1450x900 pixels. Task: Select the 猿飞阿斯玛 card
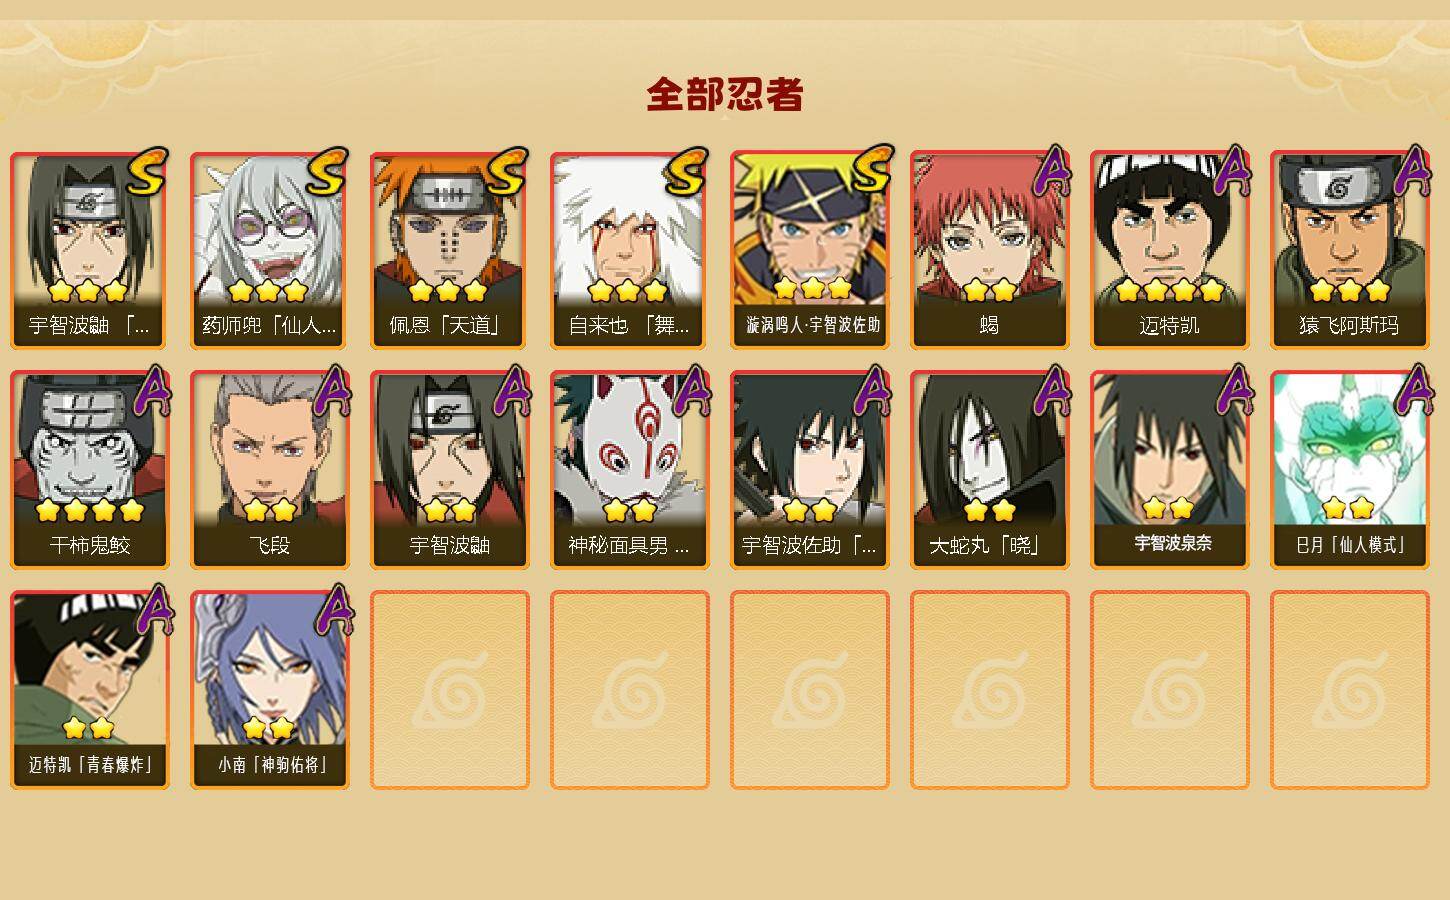tap(1349, 250)
